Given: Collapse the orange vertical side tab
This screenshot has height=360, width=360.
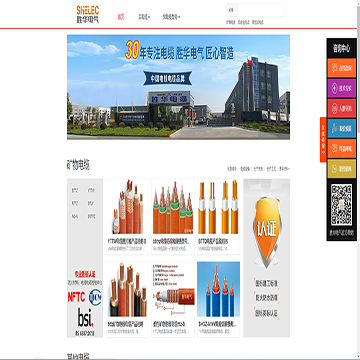Looking at the screenshot, I should [x=323, y=140].
